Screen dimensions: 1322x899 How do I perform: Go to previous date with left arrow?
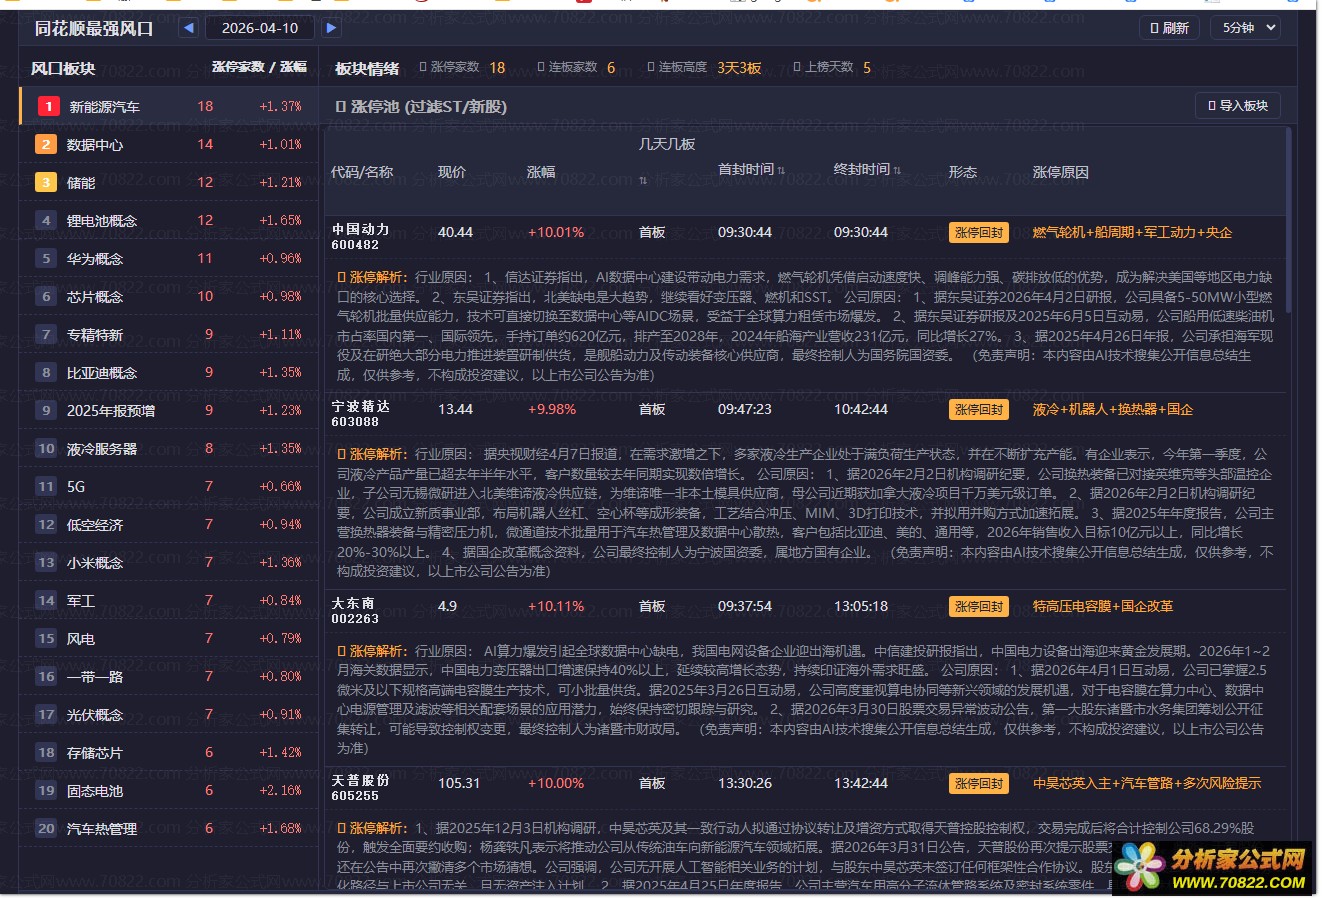[188, 28]
